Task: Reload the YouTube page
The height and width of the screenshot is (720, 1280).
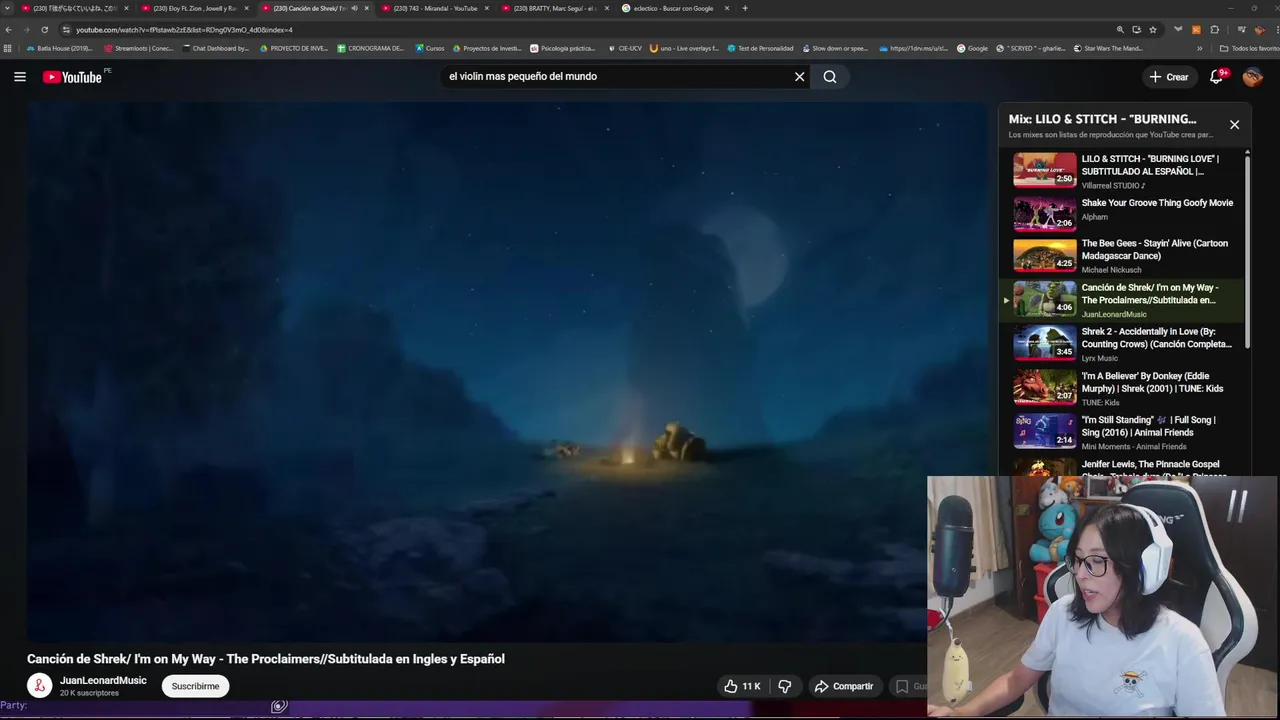Action: pos(44,30)
